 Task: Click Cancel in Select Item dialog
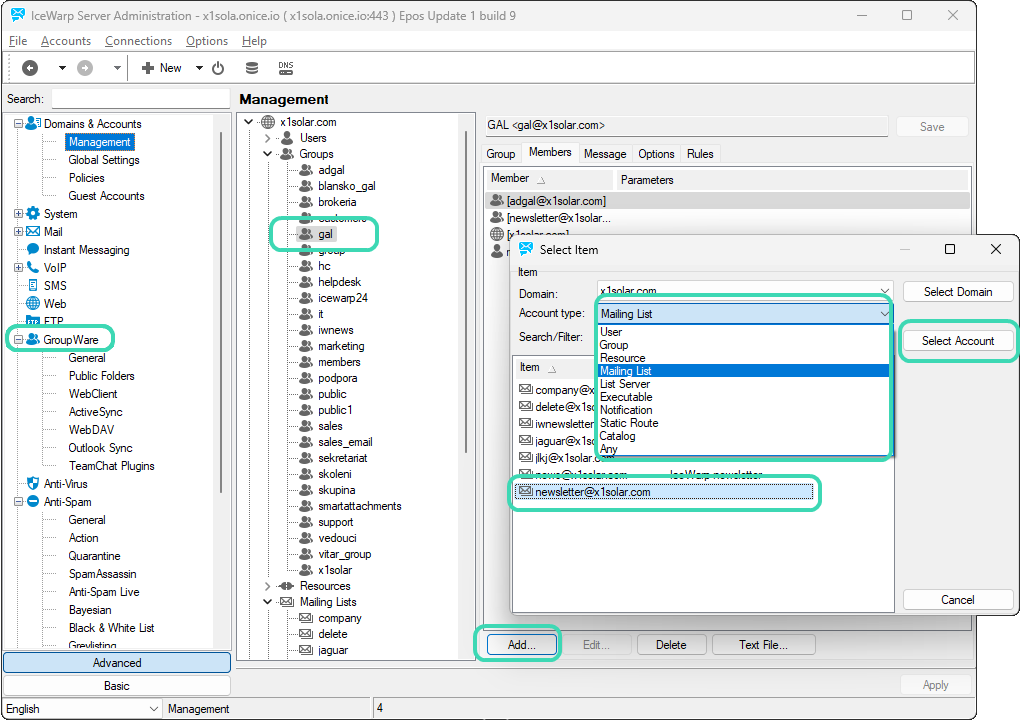[958, 600]
